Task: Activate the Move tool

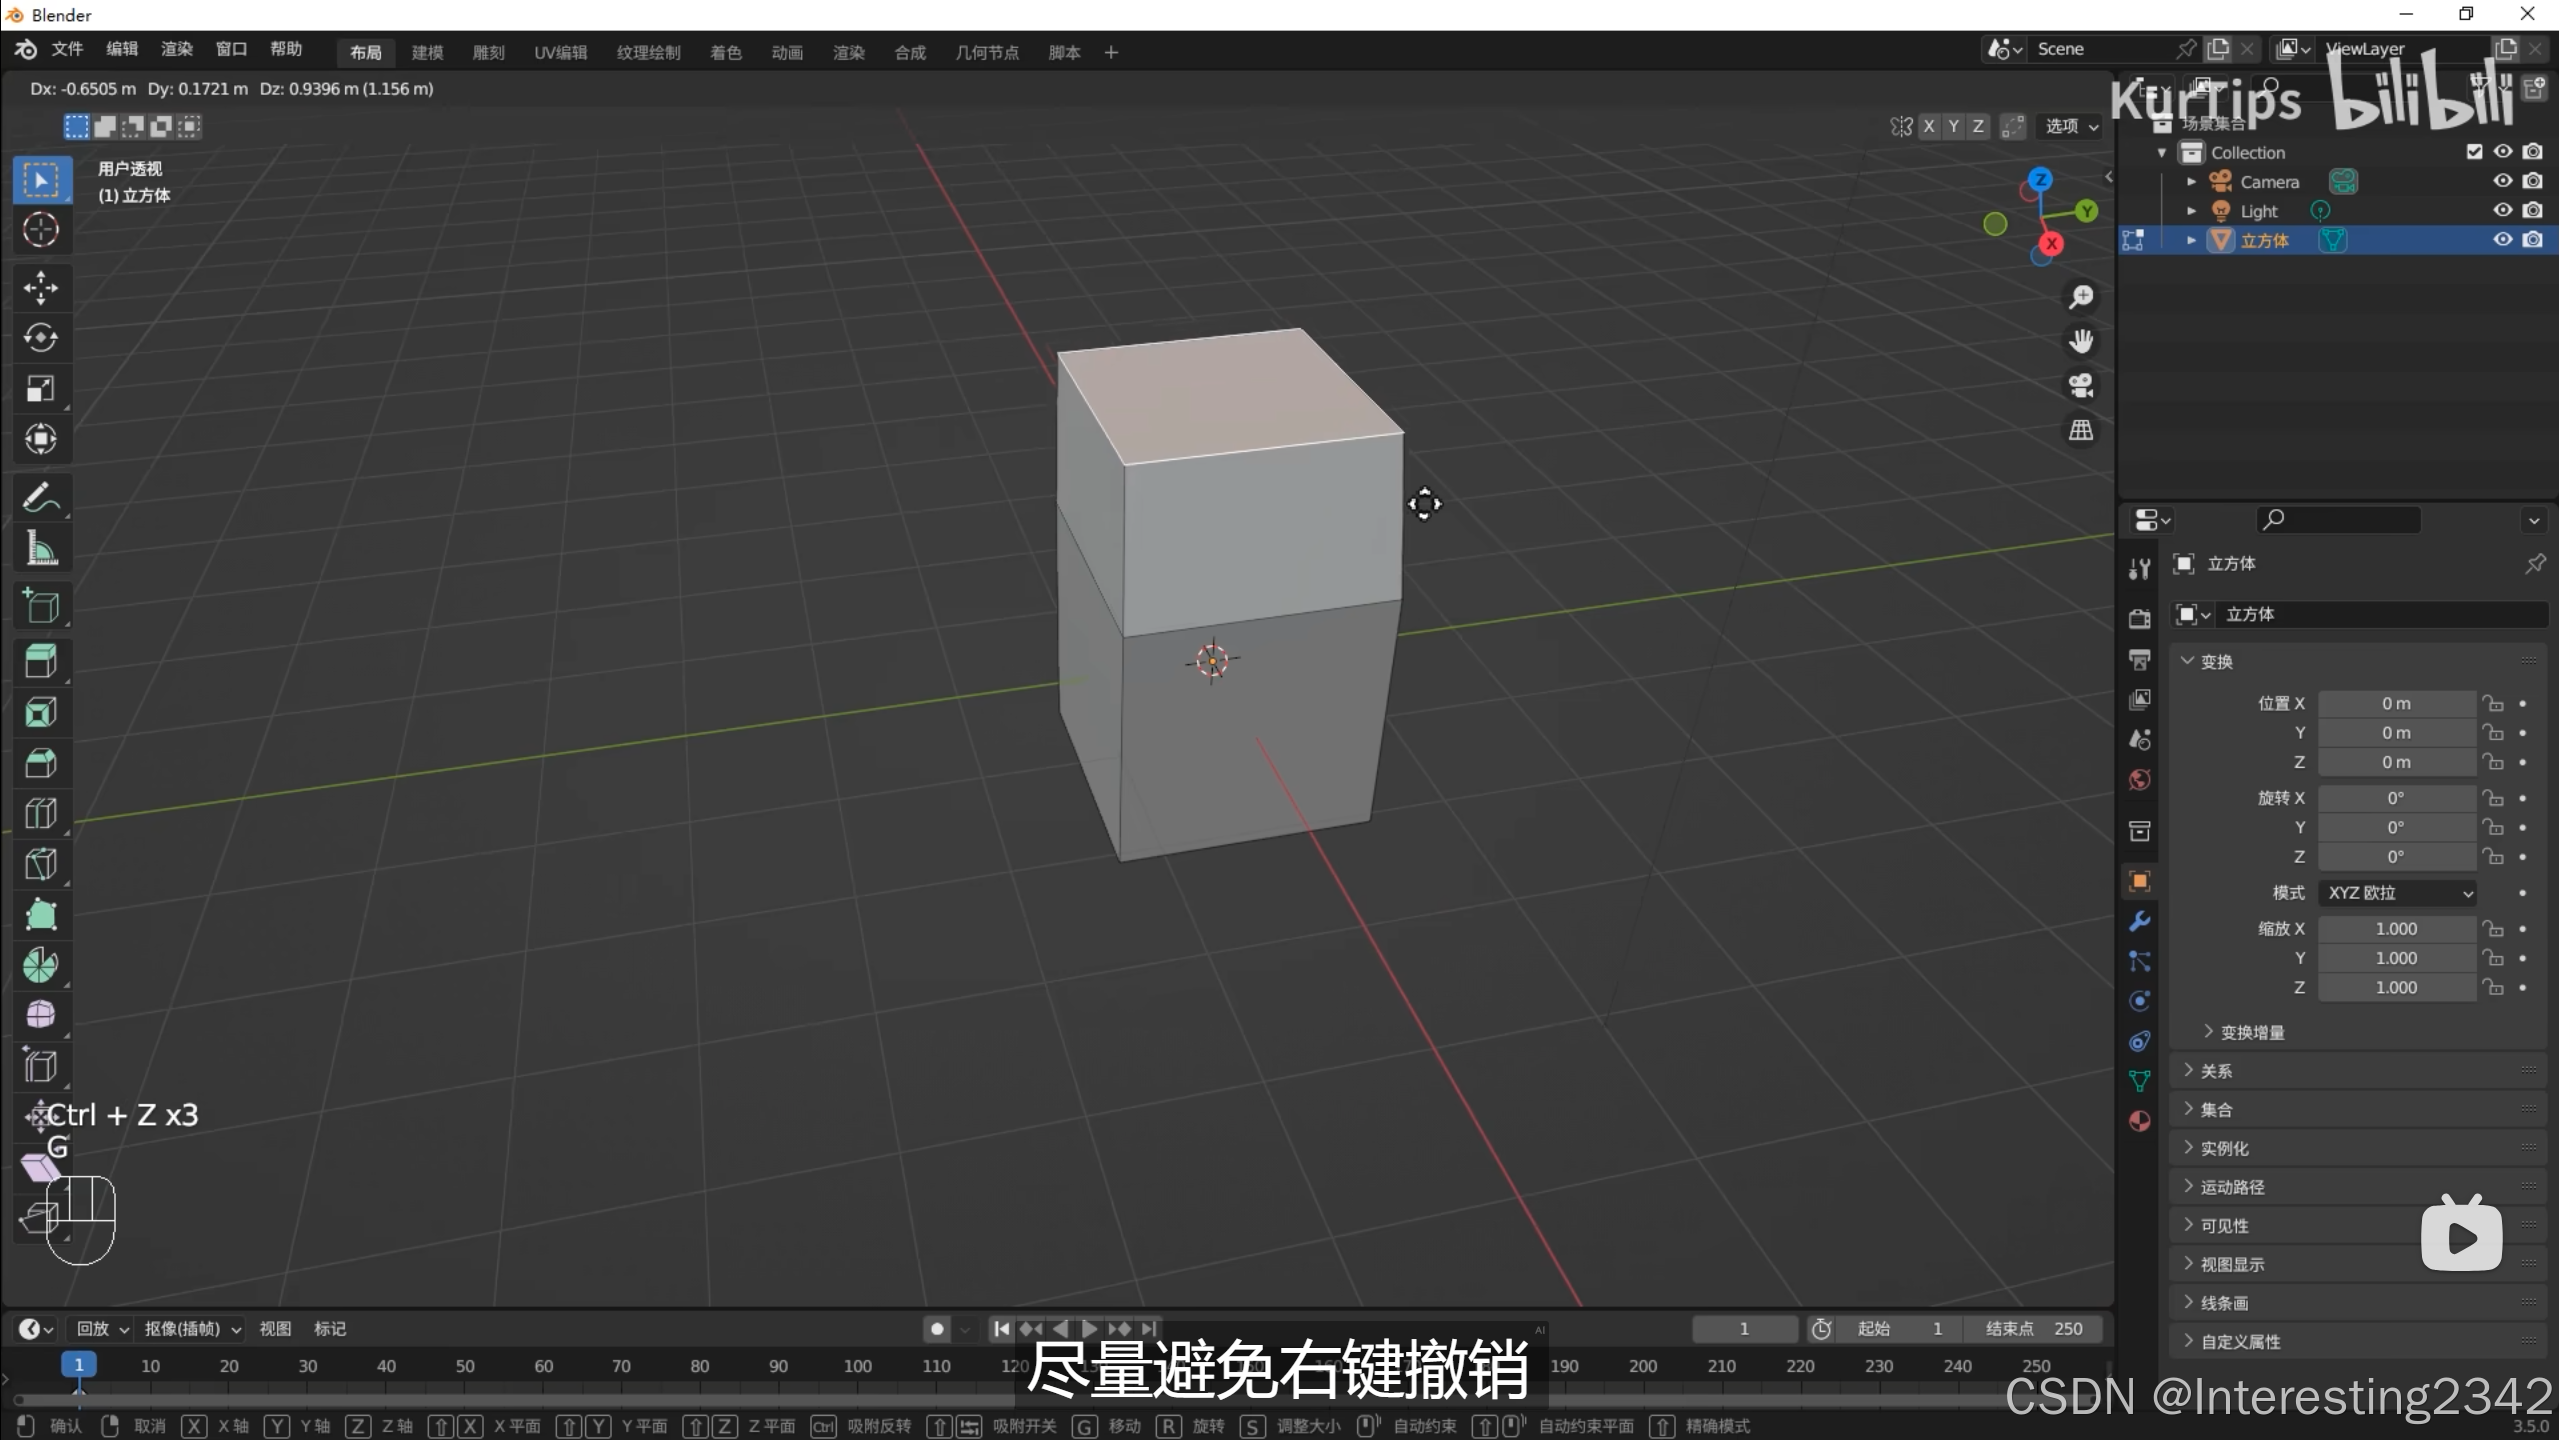Action: click(41, 288)
